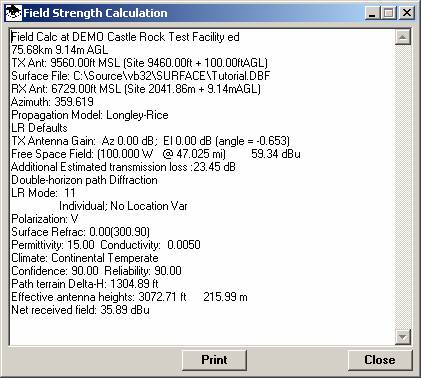Click the vertical scrollbar track
Image resolution: width=421 pixels, height=378 pixels.
[403, 187]
